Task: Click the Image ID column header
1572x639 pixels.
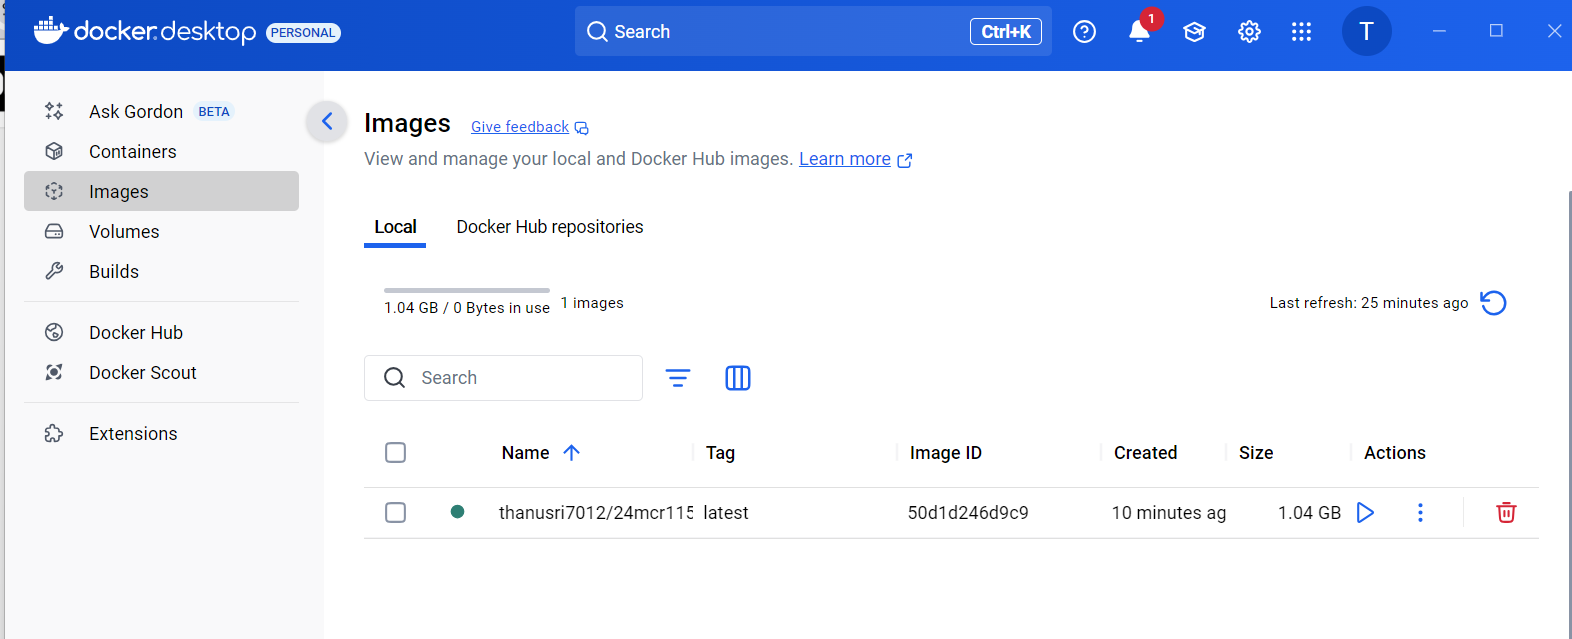Action: tap(946, 453)
